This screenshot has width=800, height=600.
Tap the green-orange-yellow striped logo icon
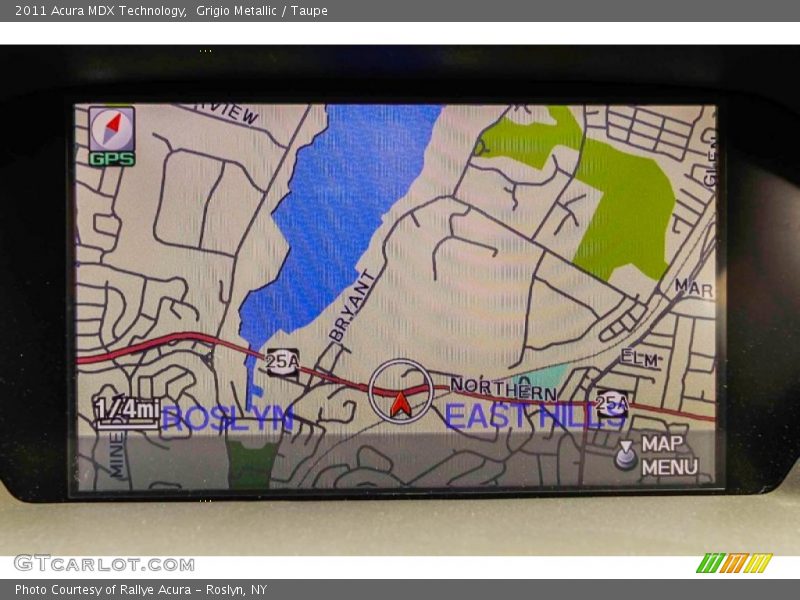coord(734,563)
